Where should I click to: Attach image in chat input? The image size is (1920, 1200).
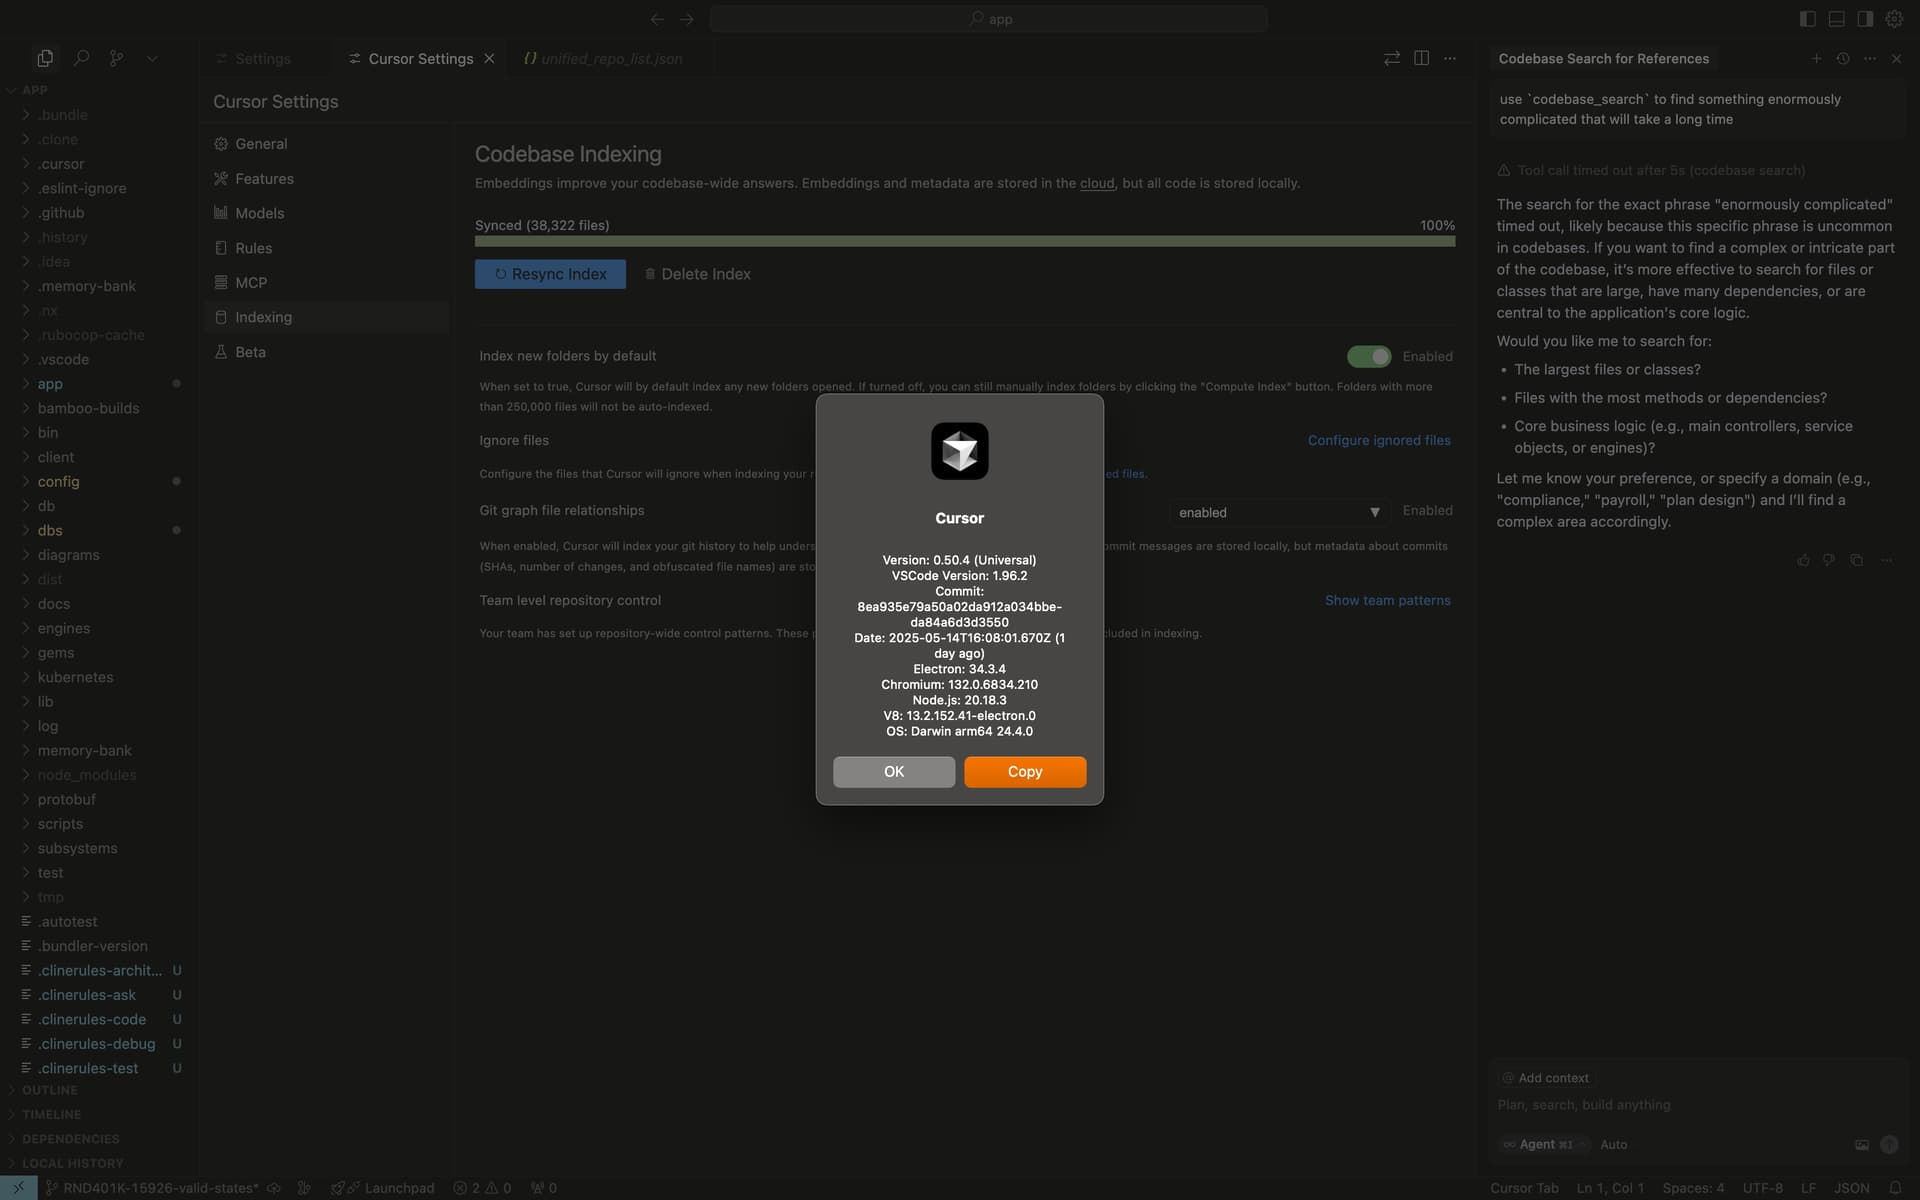pyautogui.click(x=1862, y=1145)
